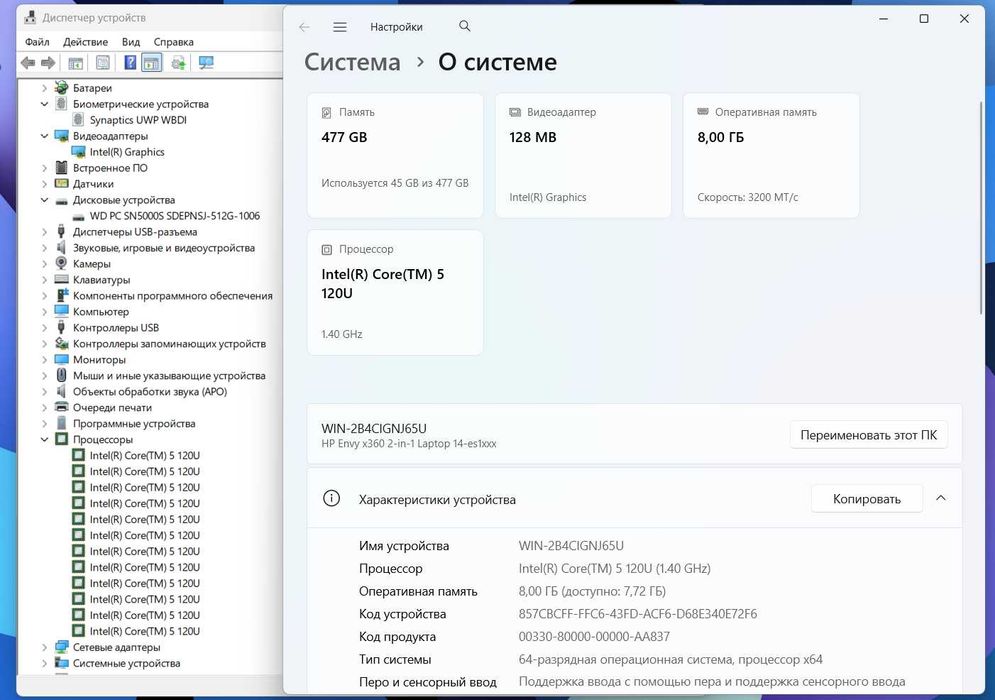Select WD PC SN5000S SDEPNSJ-512G-1006 disk
Image resolution: width=995 pixels, height=700 pixels.
pyautogui.click(x=175, y=216)
